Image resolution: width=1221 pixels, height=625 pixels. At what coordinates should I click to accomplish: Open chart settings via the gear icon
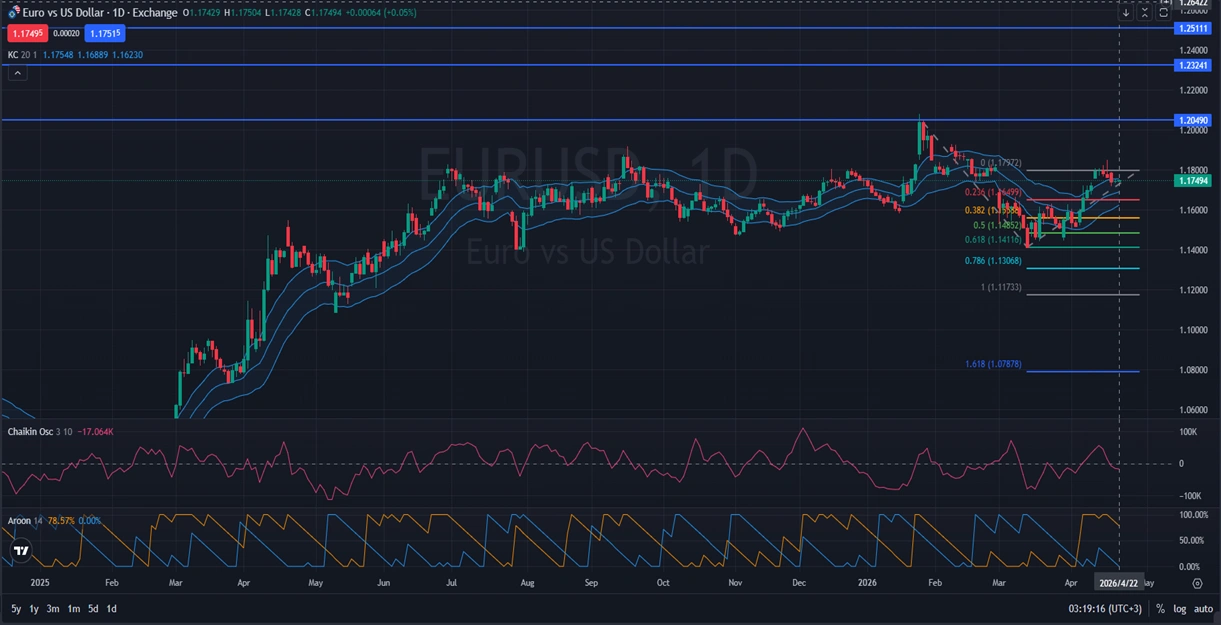(1197, 583)
